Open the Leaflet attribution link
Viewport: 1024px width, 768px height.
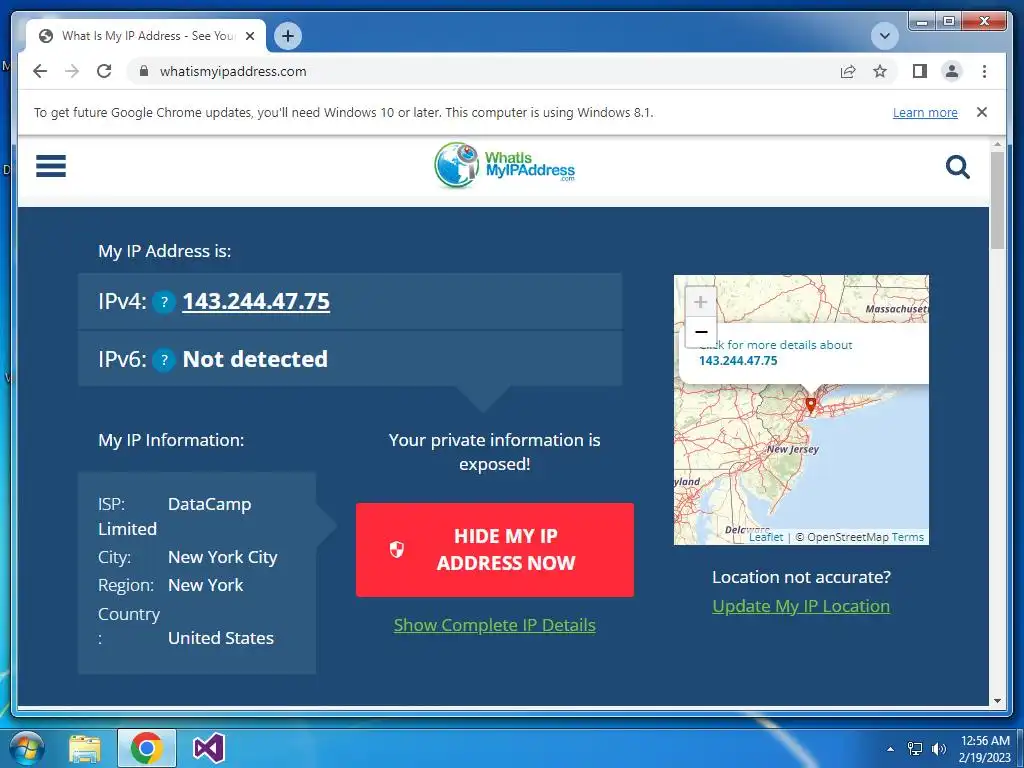(x=766, y=537)
